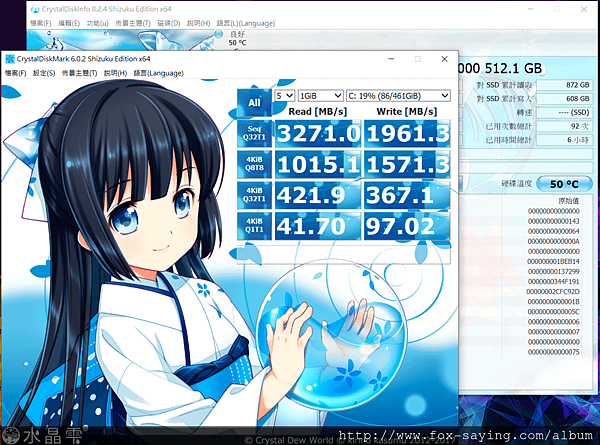Click the 608 GB host writes value

coord(565,99)
